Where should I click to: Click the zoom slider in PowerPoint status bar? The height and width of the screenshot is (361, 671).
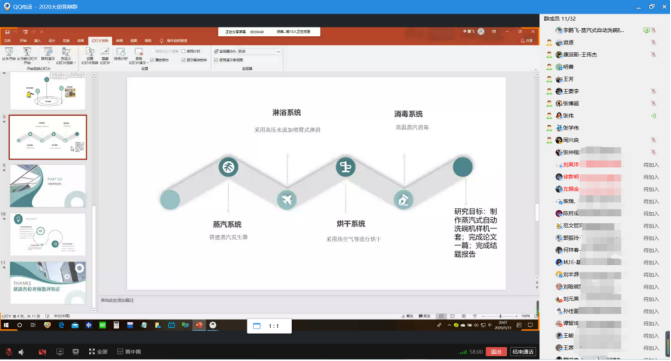tap(500, 317)
